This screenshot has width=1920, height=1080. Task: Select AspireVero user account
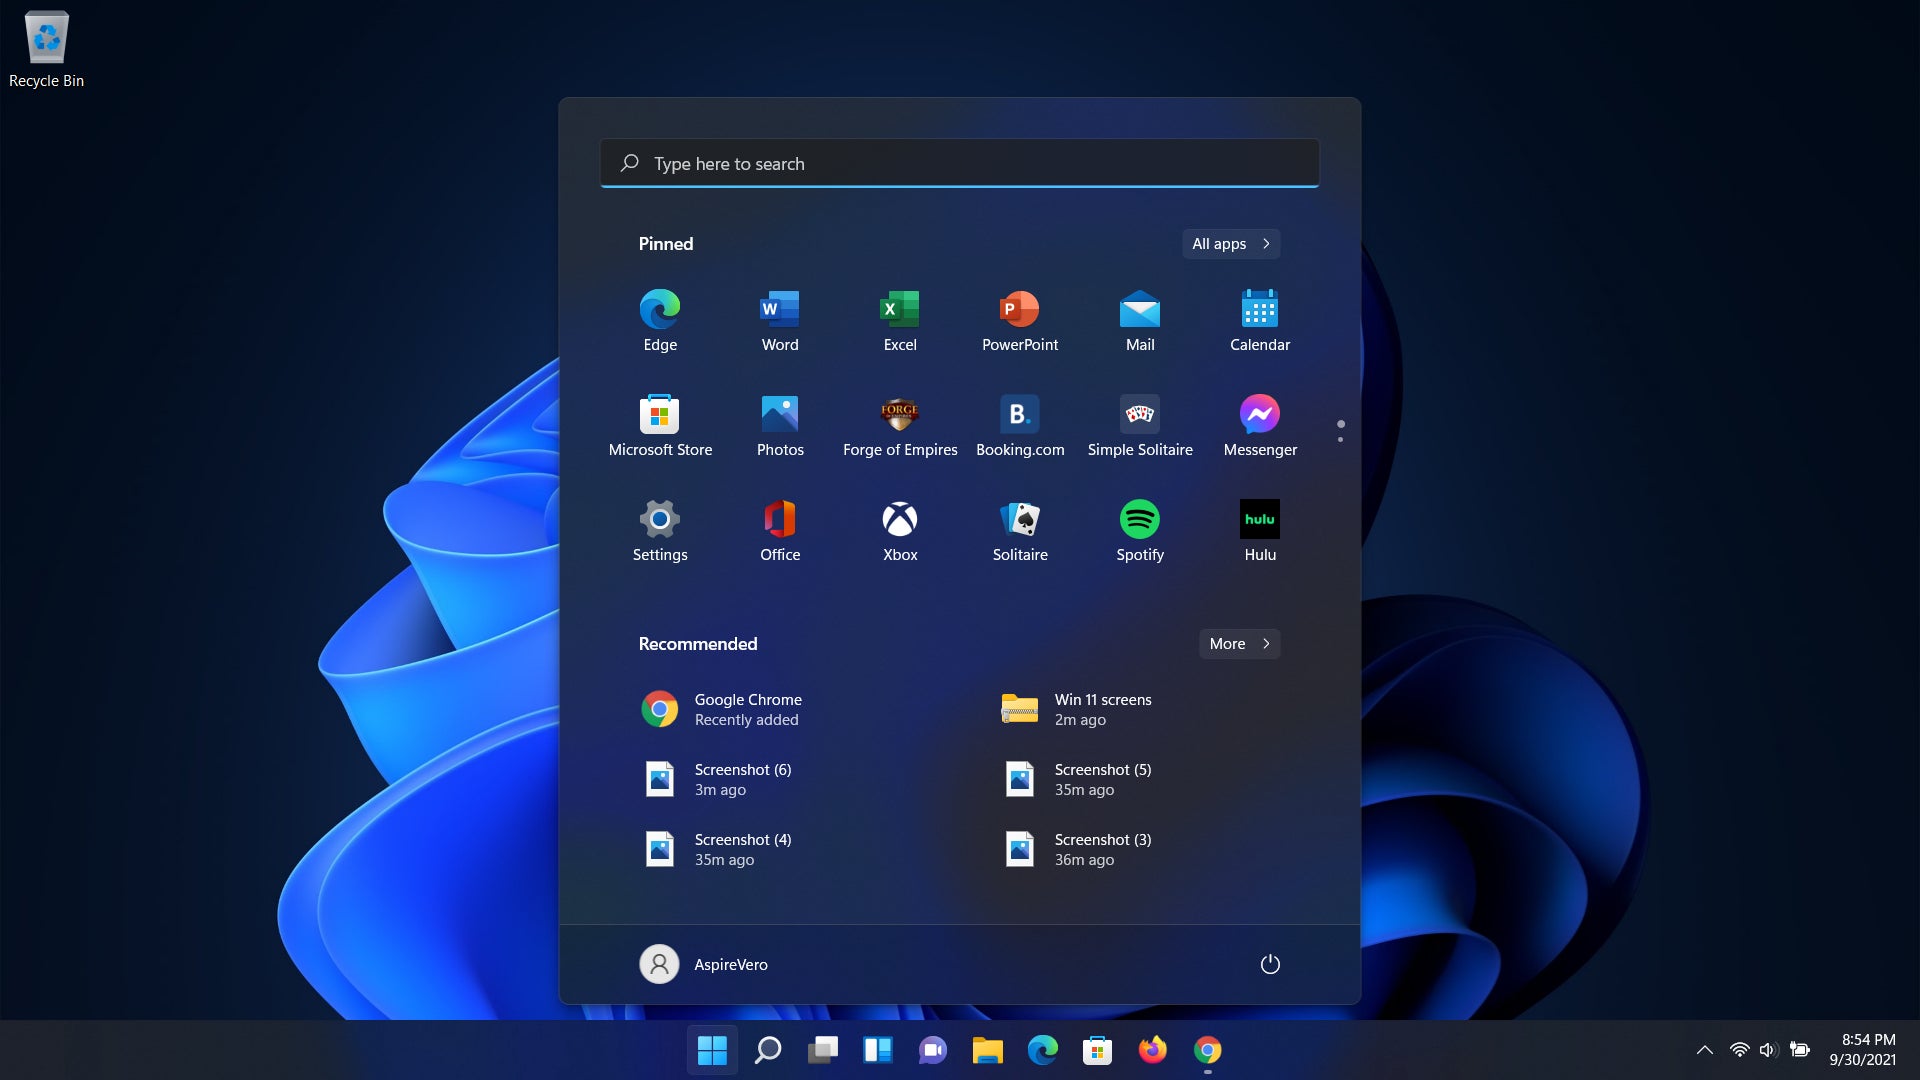(x=704, y=963)
